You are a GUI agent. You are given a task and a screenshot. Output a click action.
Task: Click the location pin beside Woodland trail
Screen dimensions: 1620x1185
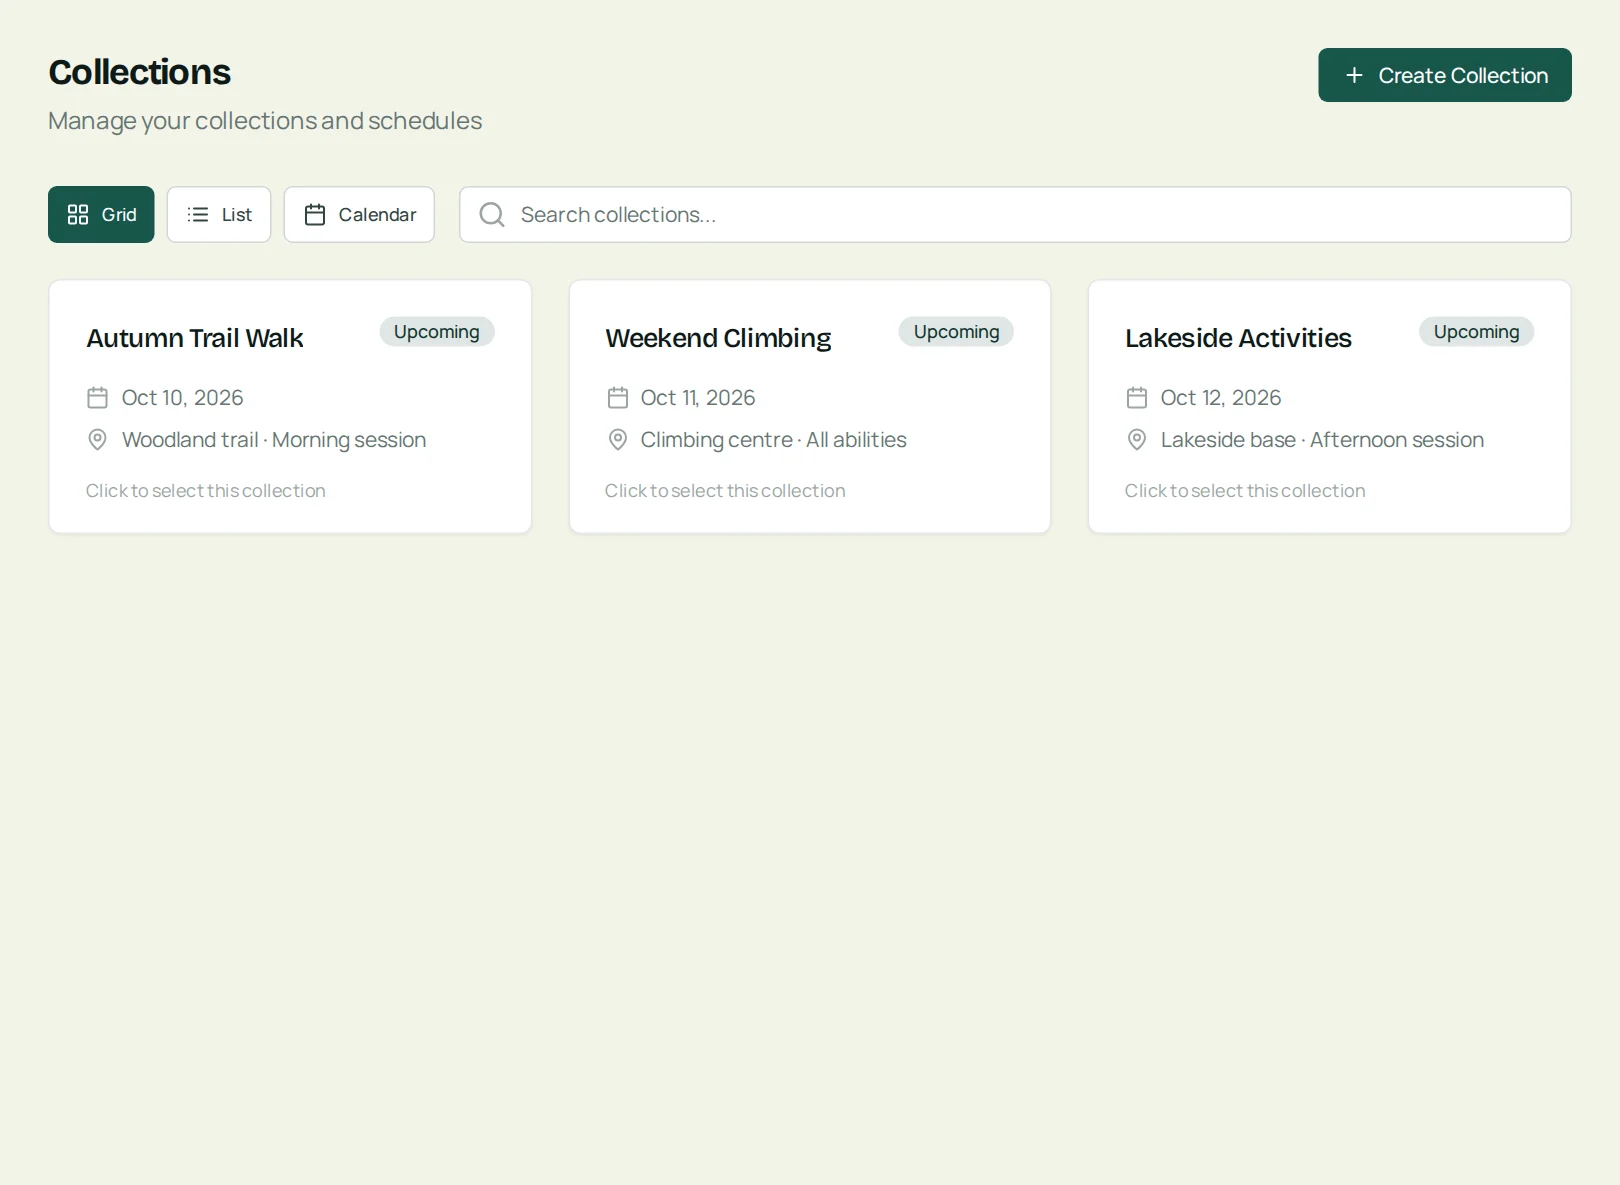97,439
